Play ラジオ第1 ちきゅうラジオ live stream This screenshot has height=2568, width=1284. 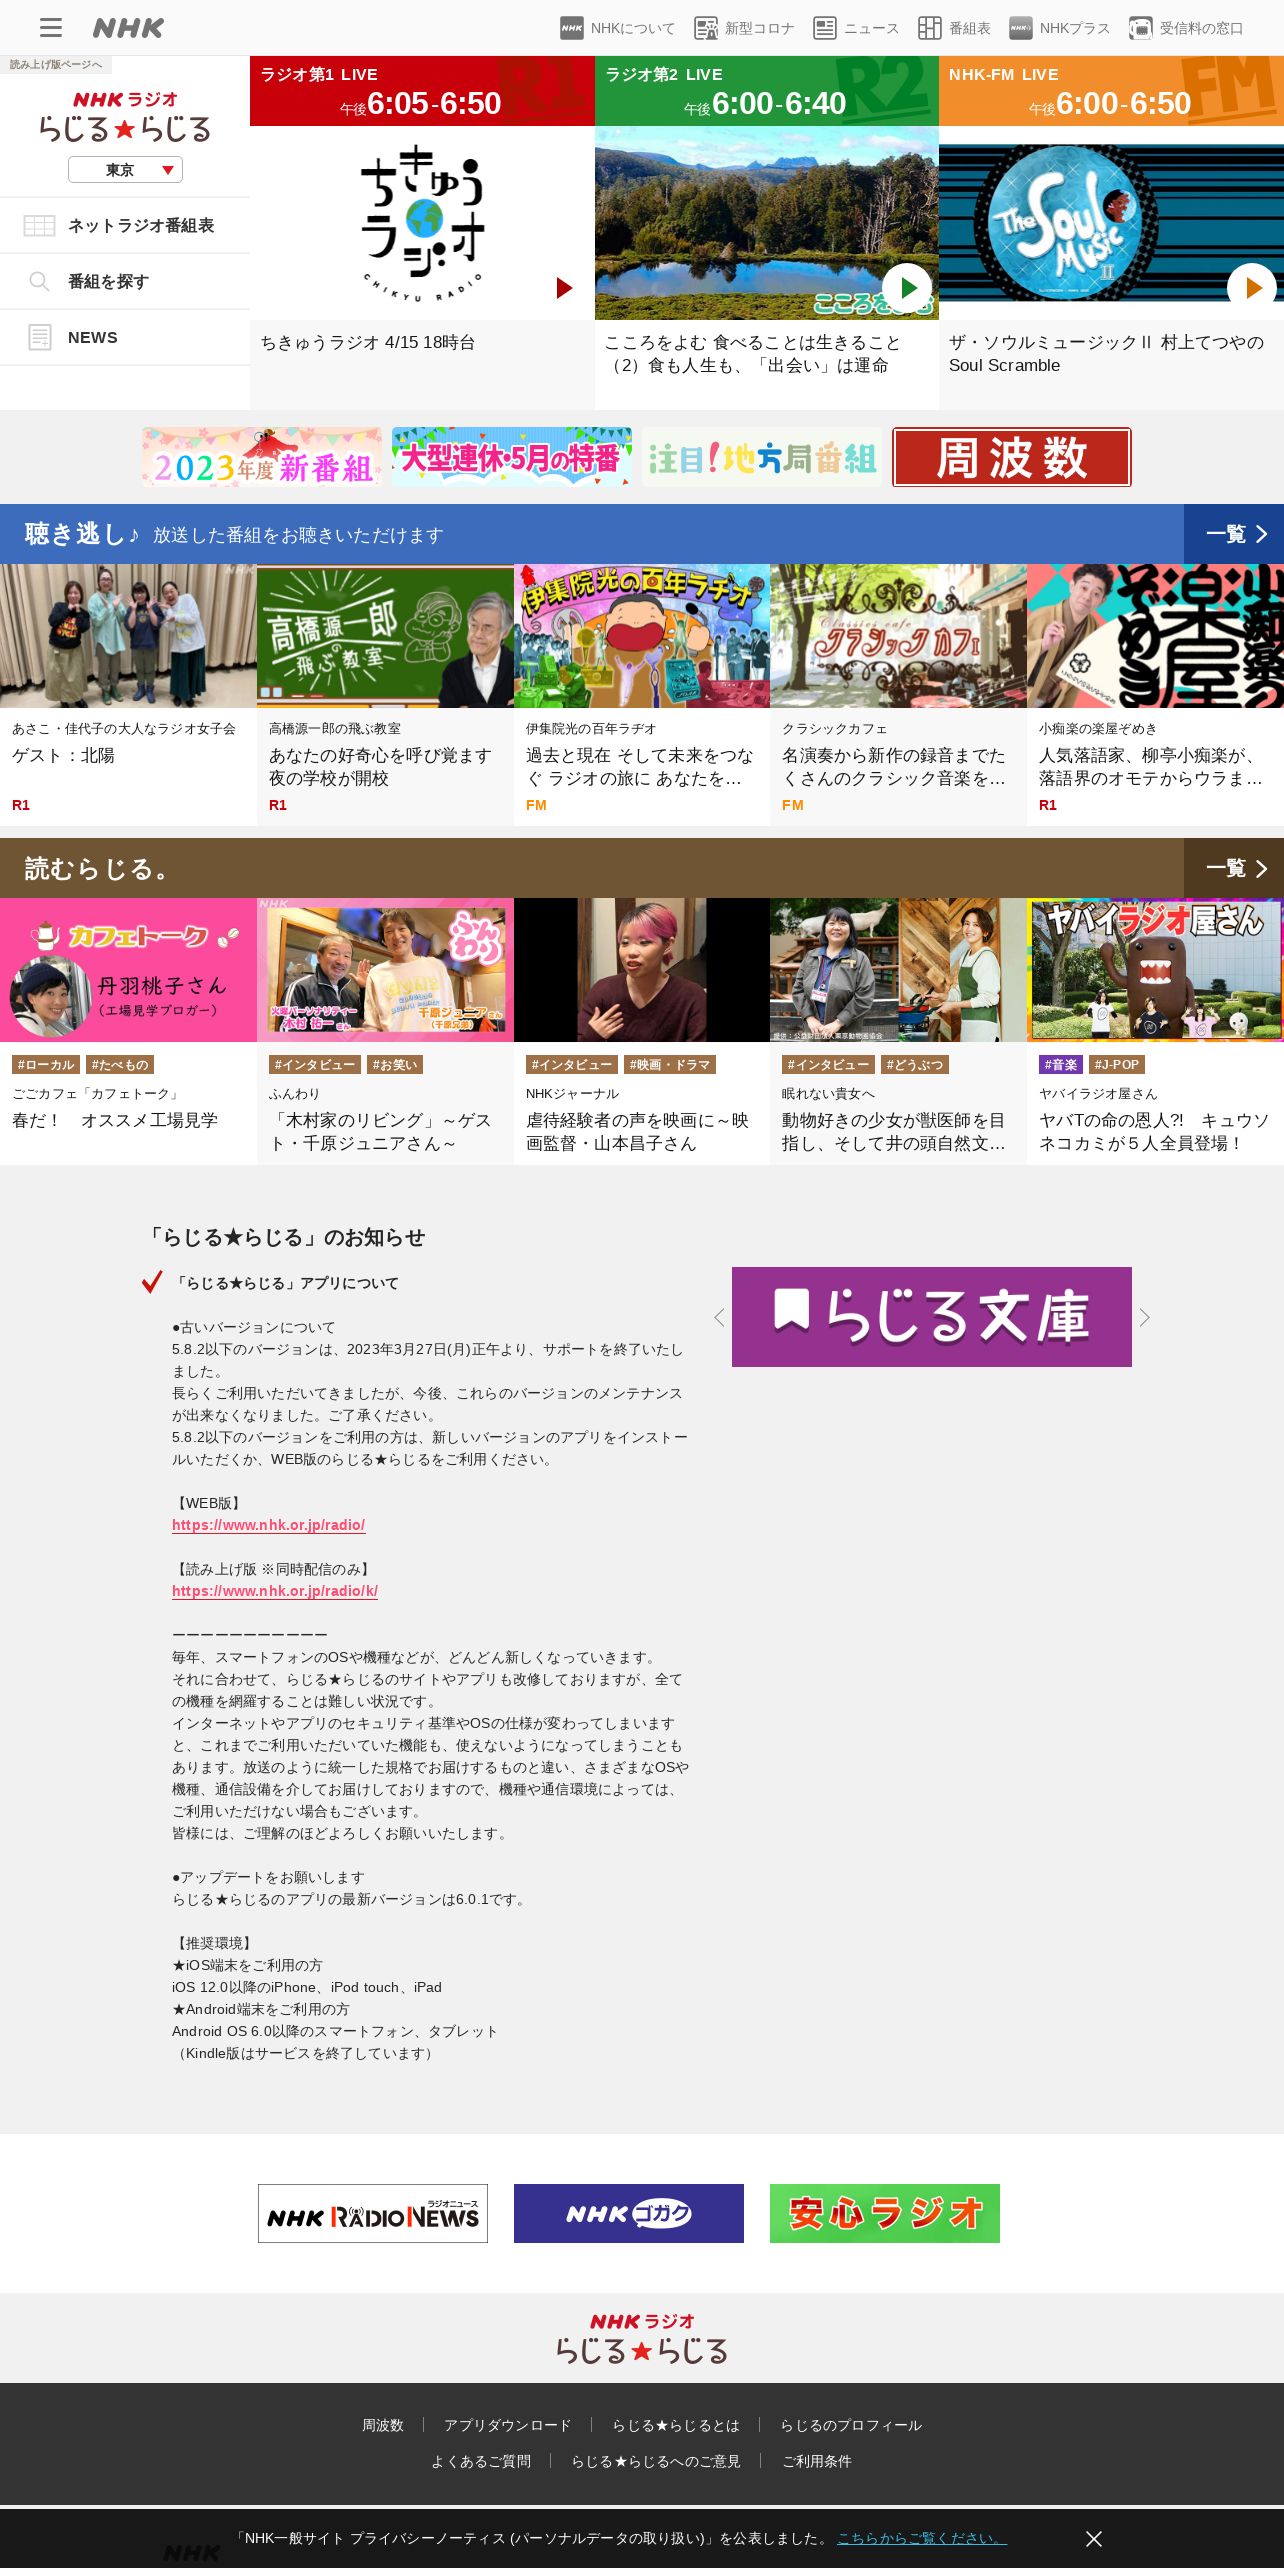pyautogui.click(x=564, y=288)
